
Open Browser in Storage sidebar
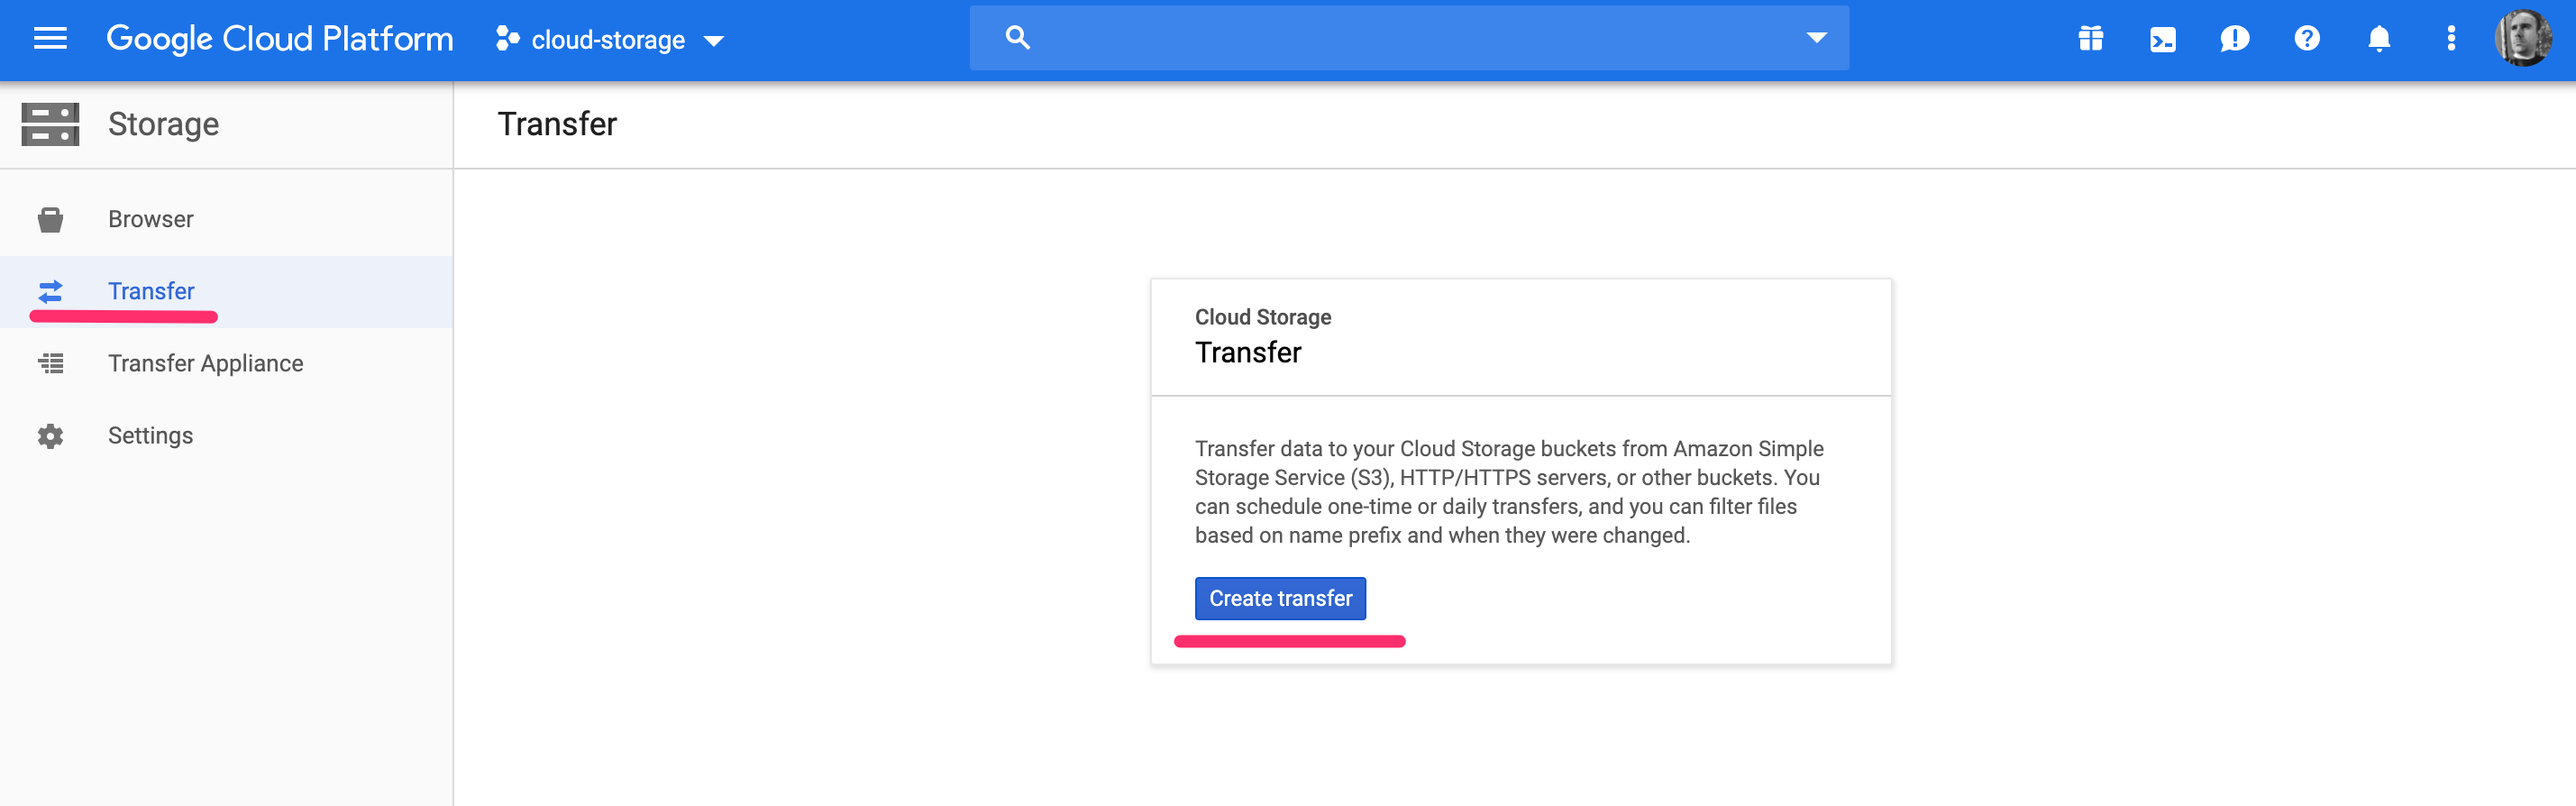(151, 219)
